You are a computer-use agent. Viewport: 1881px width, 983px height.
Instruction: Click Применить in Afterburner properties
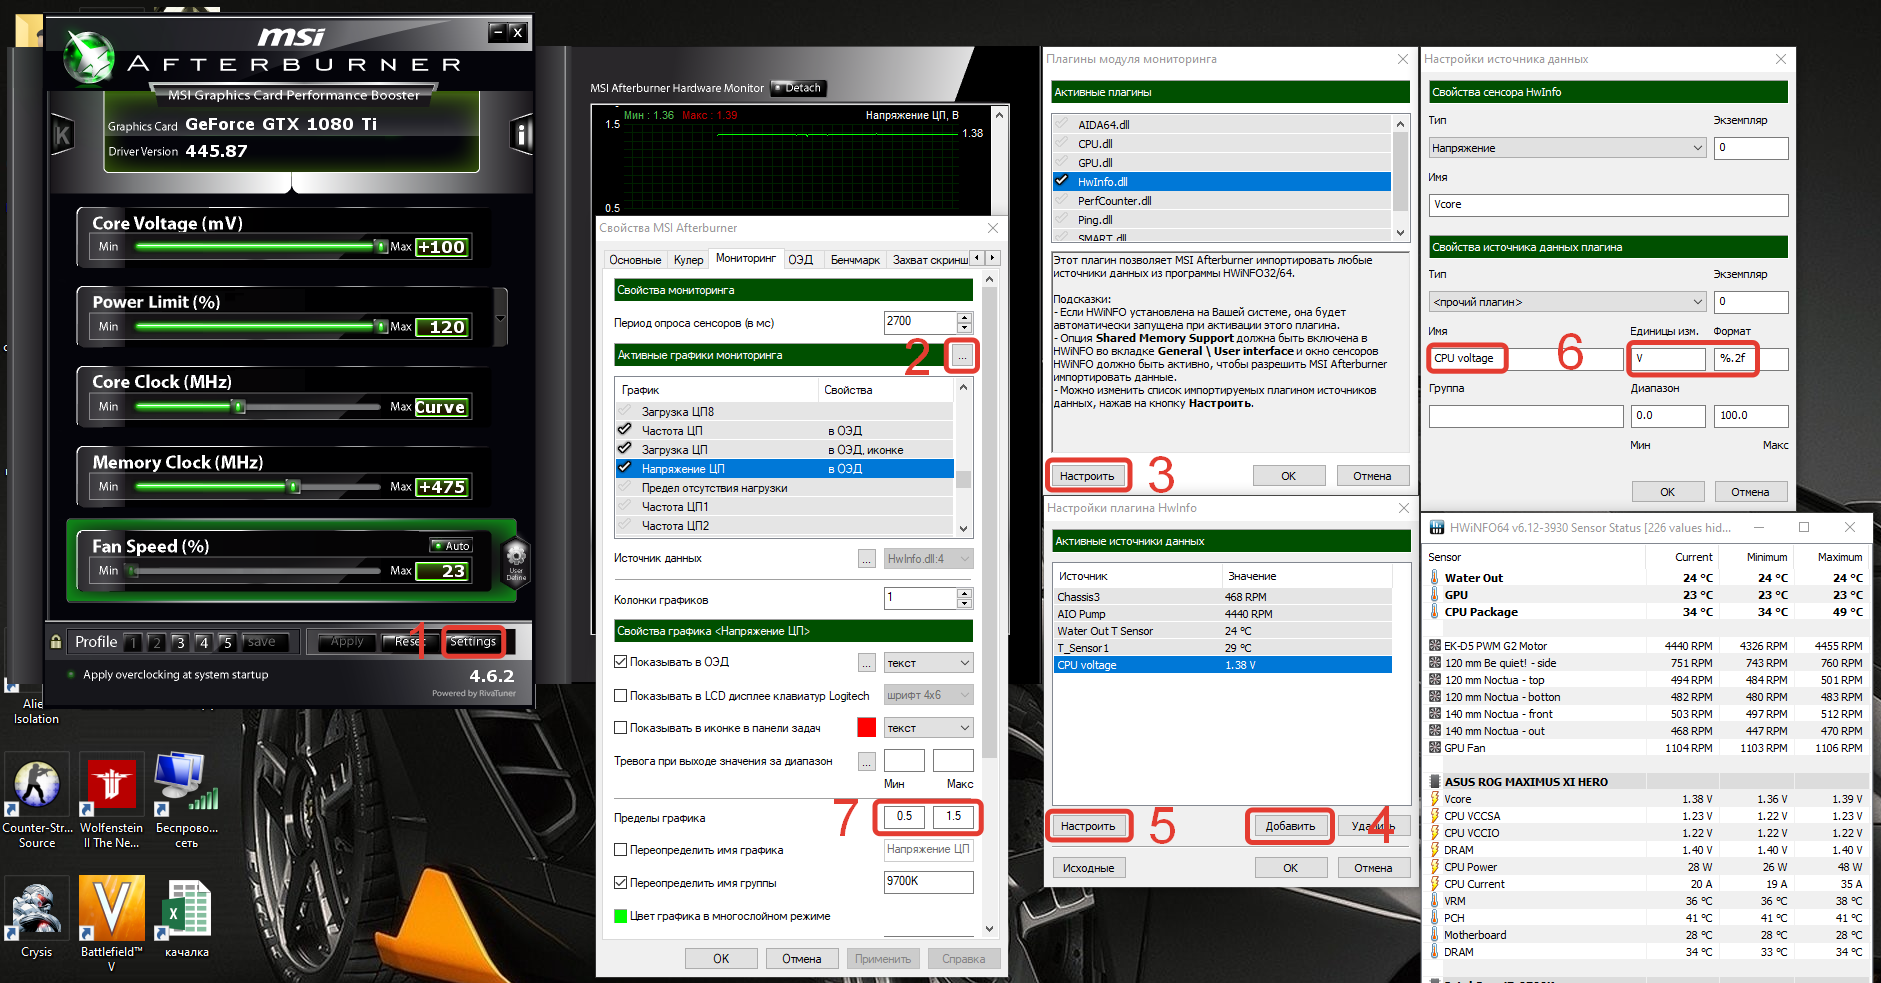883,959
